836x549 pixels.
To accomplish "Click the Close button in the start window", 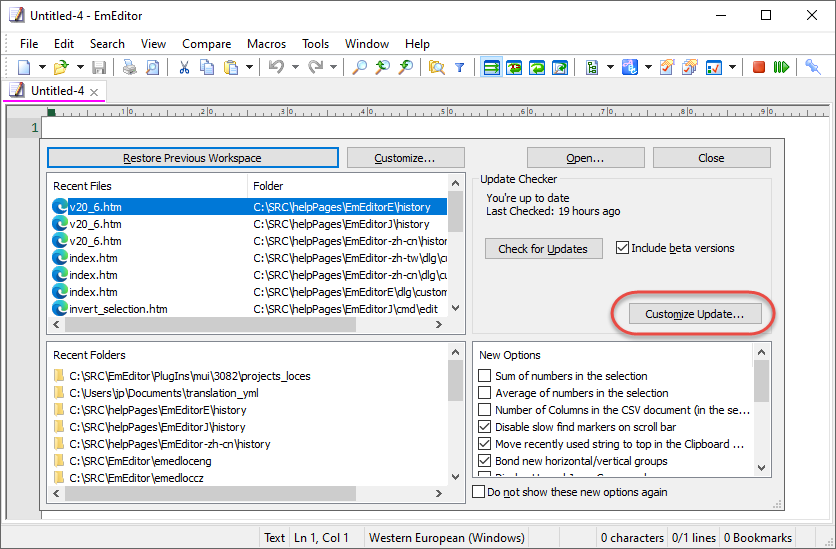I will (x=711, y=158).
